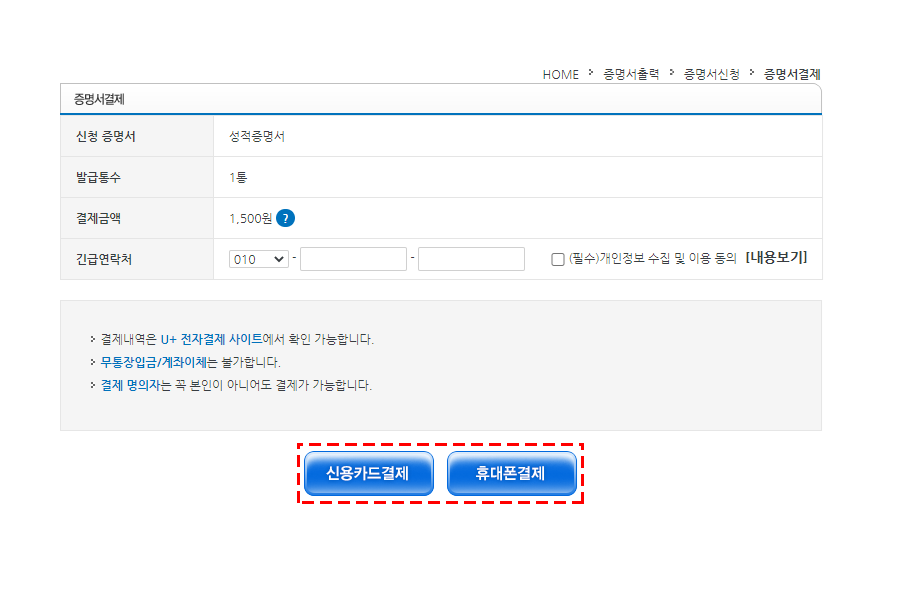Open 증명서신청 in the breadcrumb

(x=711, y=74)
